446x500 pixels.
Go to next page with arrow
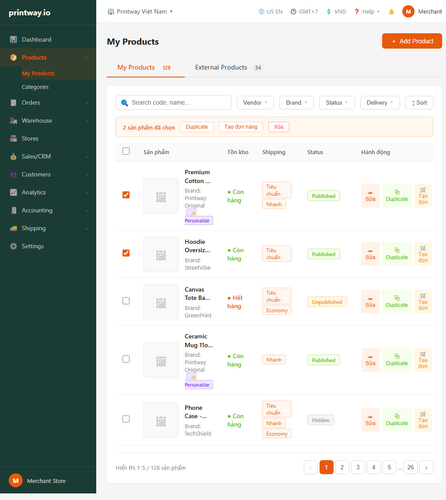[x=426, y=467]
